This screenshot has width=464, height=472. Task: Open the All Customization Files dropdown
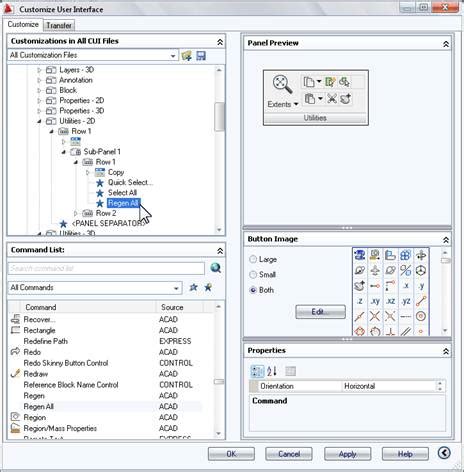[93, 55]
